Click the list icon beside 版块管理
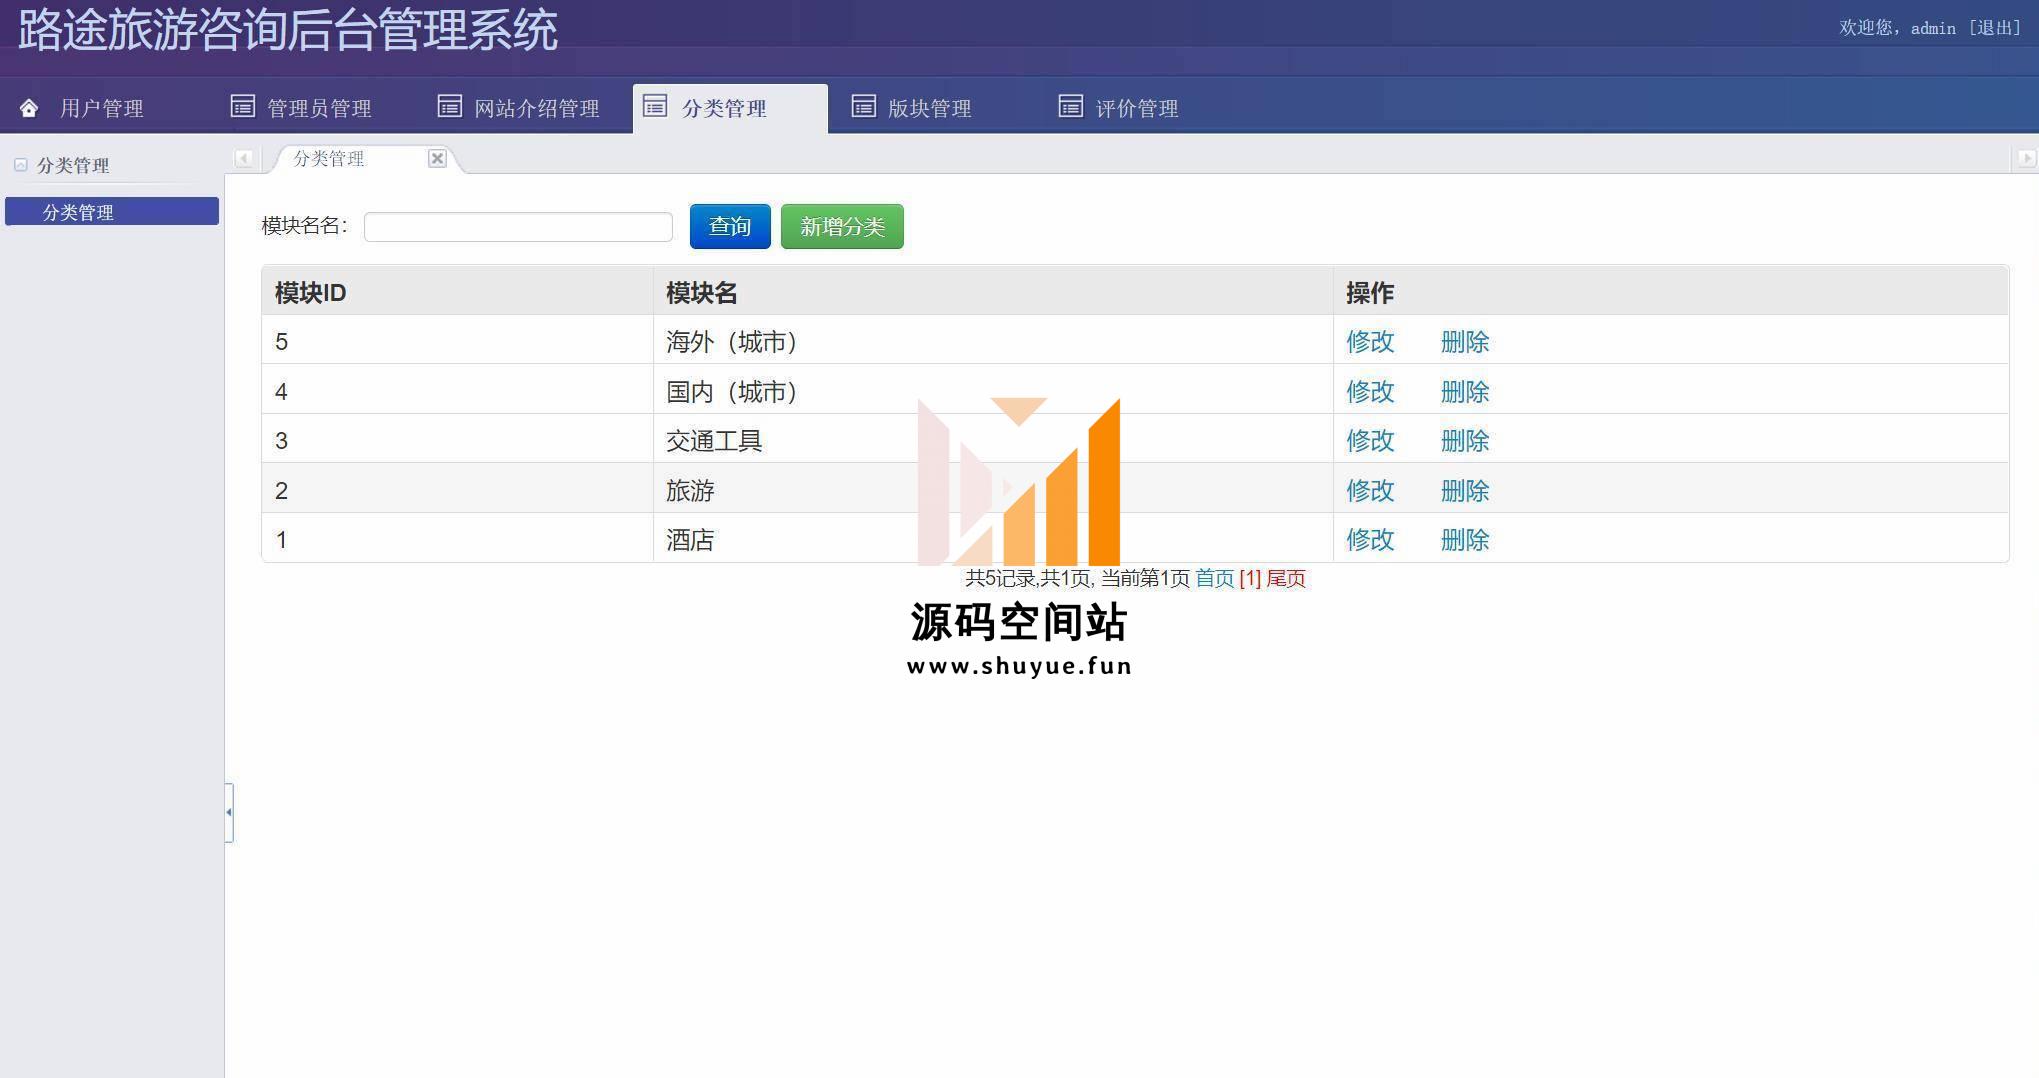This screenshot has width=2039, height=1078. coord(864,106)
